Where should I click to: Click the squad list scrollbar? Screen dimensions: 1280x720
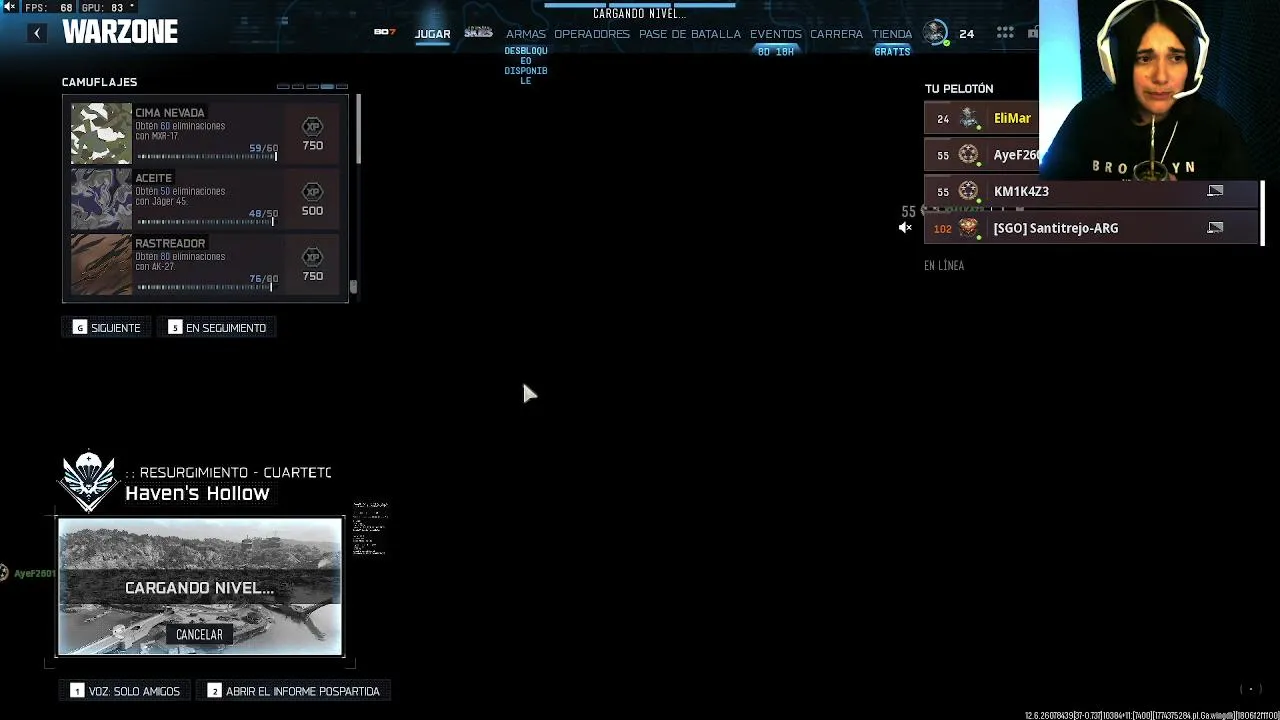tap(1262, 212)
